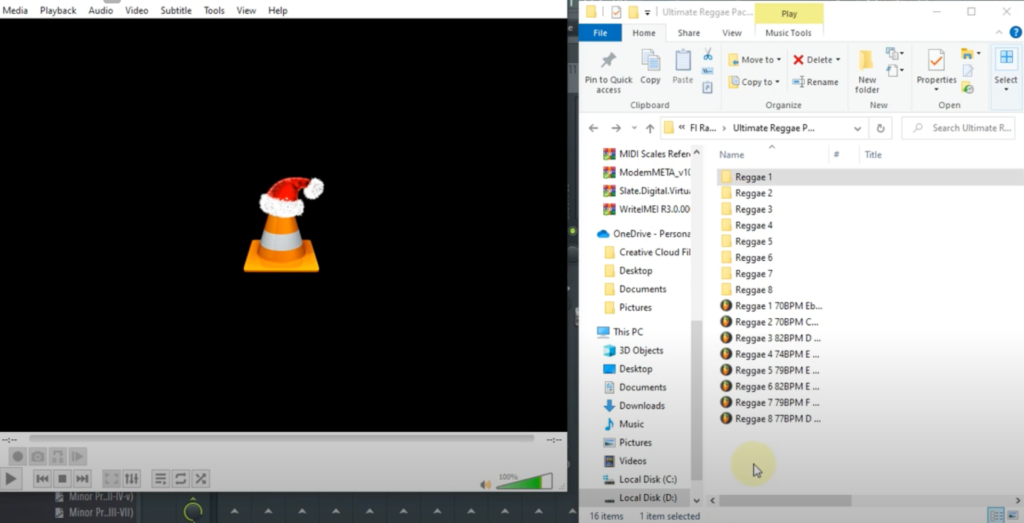
Task: Click next media button in VLC
Action: pyautogui.click(x=82, y=479)
